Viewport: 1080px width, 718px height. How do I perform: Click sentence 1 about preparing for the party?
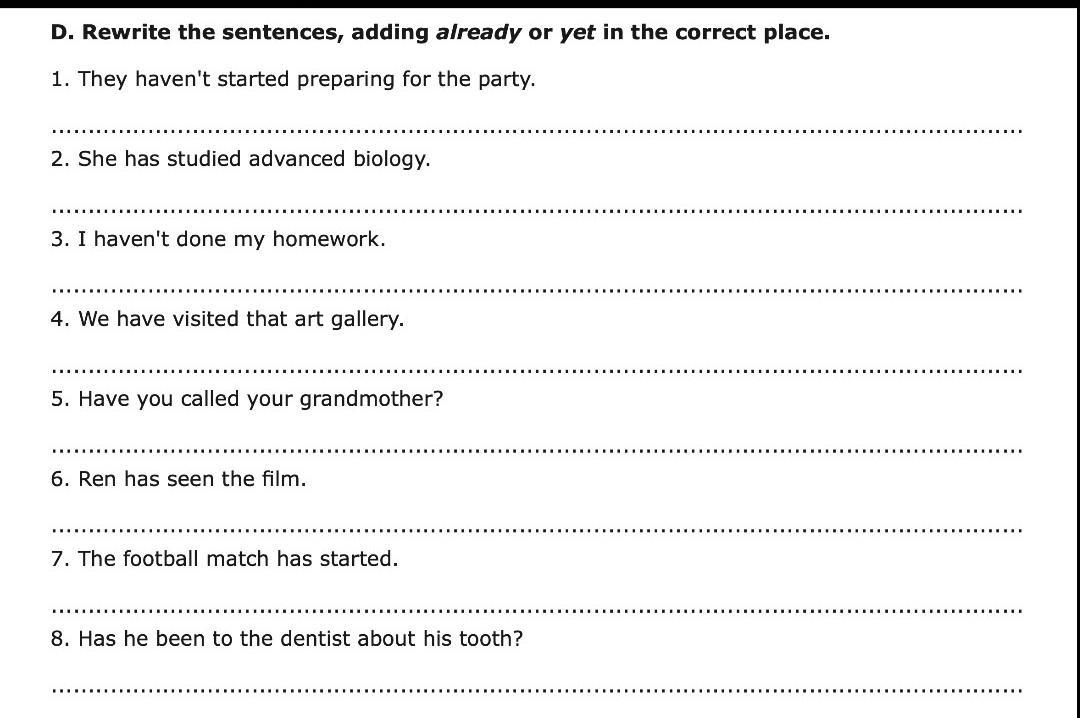[293, 79]
